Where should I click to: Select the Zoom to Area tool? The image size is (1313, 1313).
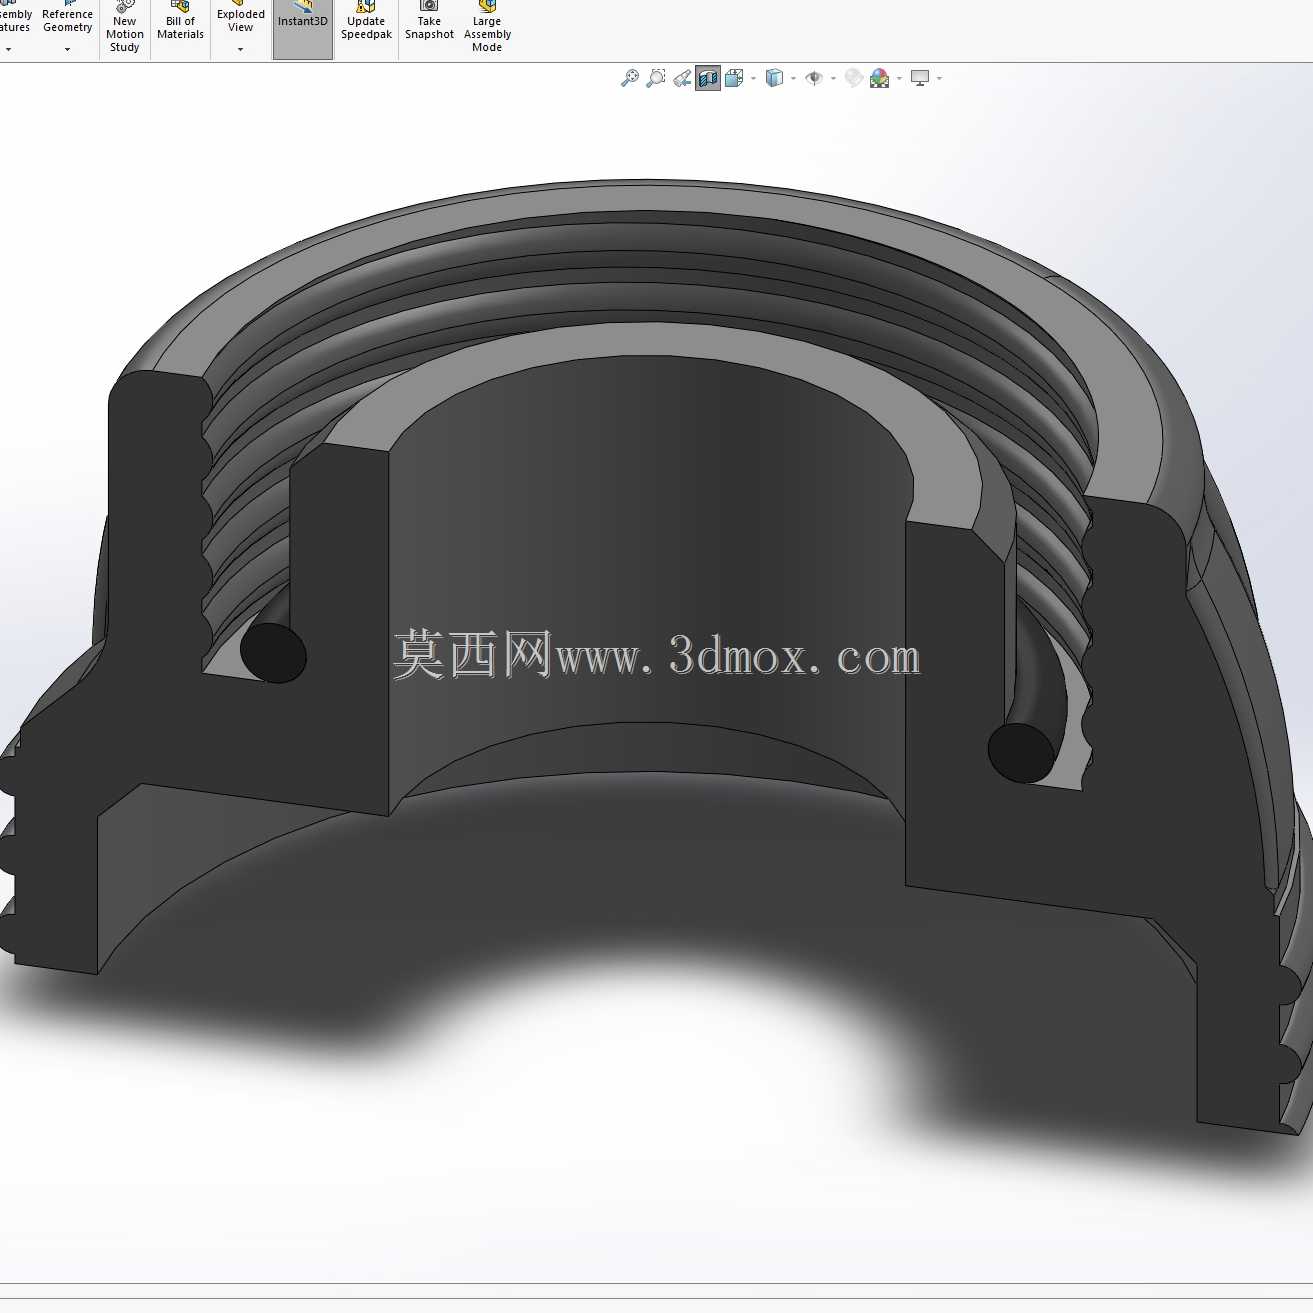click(x=656, y=78)
